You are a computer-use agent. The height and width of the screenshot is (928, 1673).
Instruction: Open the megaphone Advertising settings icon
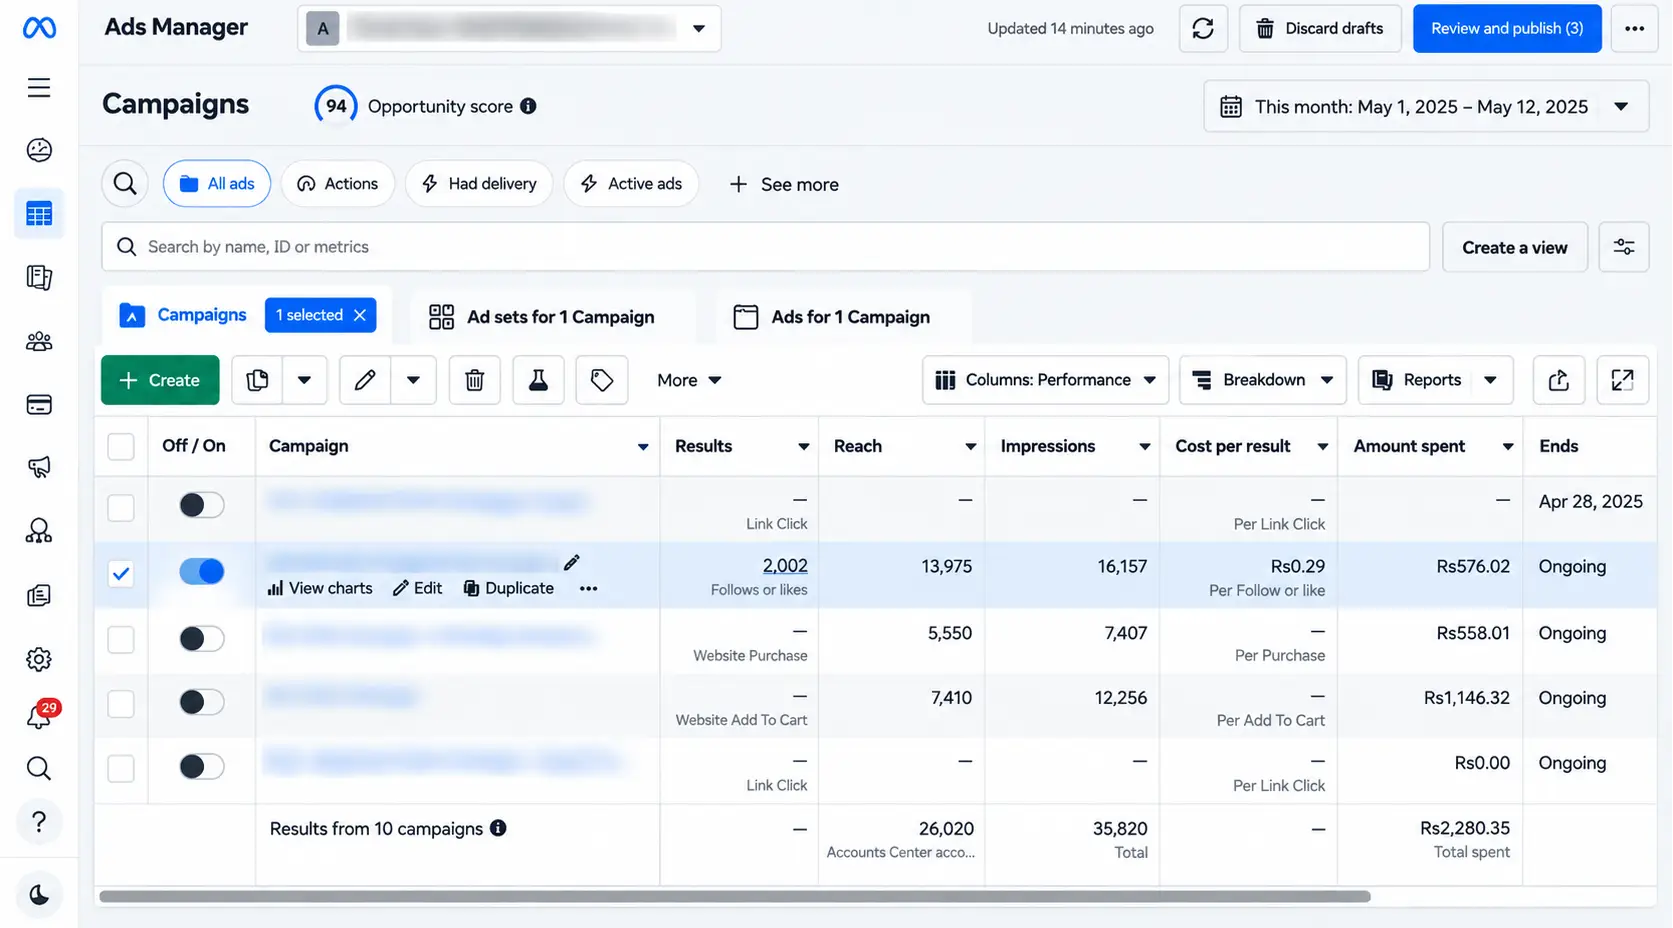tap(39, 467)
